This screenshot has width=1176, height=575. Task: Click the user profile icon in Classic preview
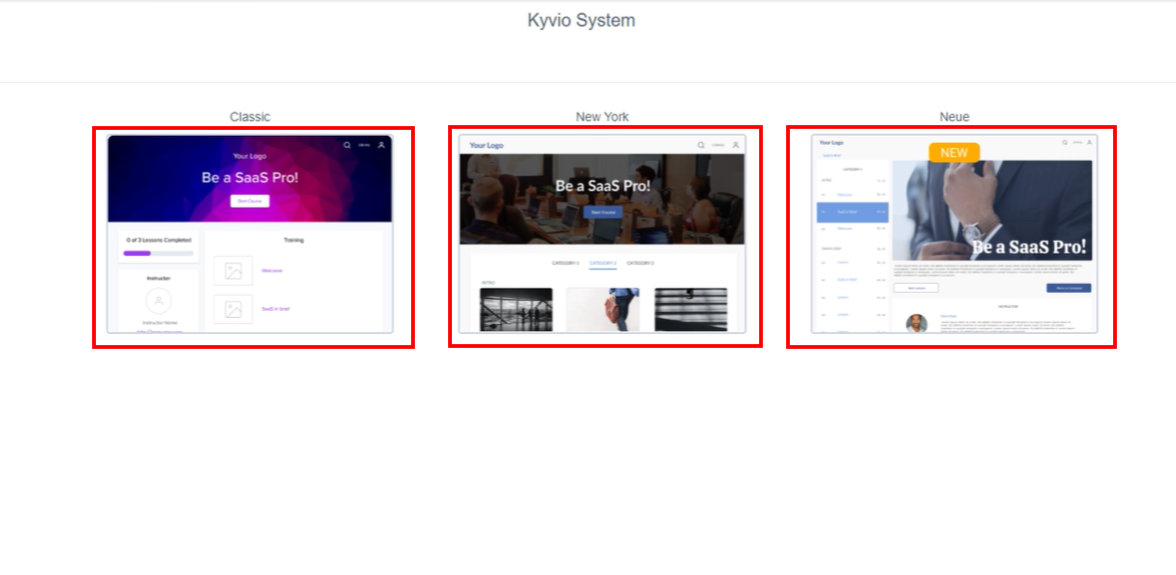click(381, 145)
